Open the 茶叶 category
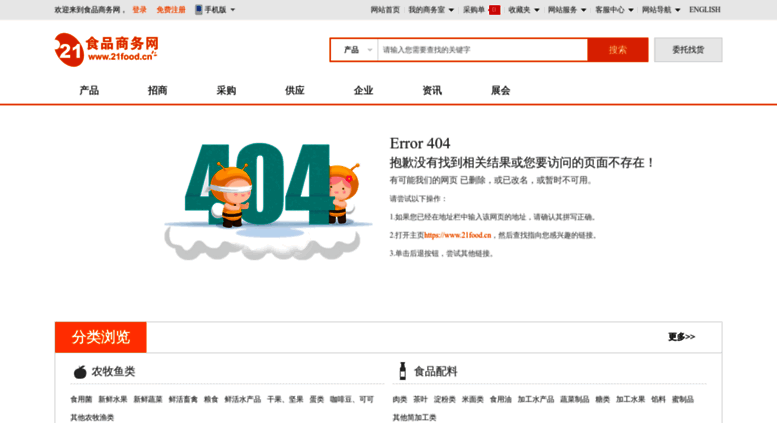This screenshot has height=423, width=777. (x=420, y=399)
